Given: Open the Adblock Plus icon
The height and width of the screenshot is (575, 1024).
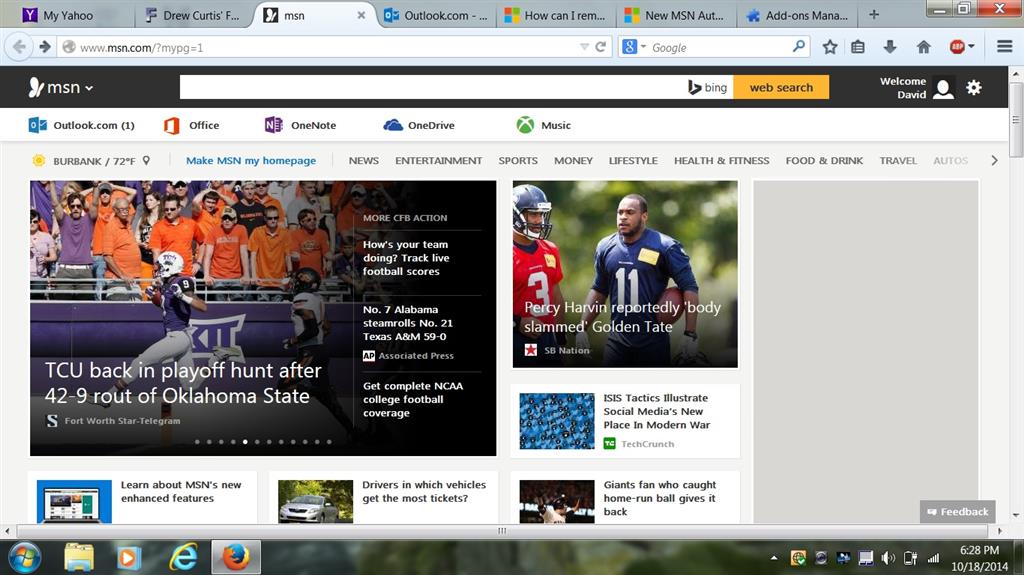Looking at the screenshot, I should click(x=957, y=47).
